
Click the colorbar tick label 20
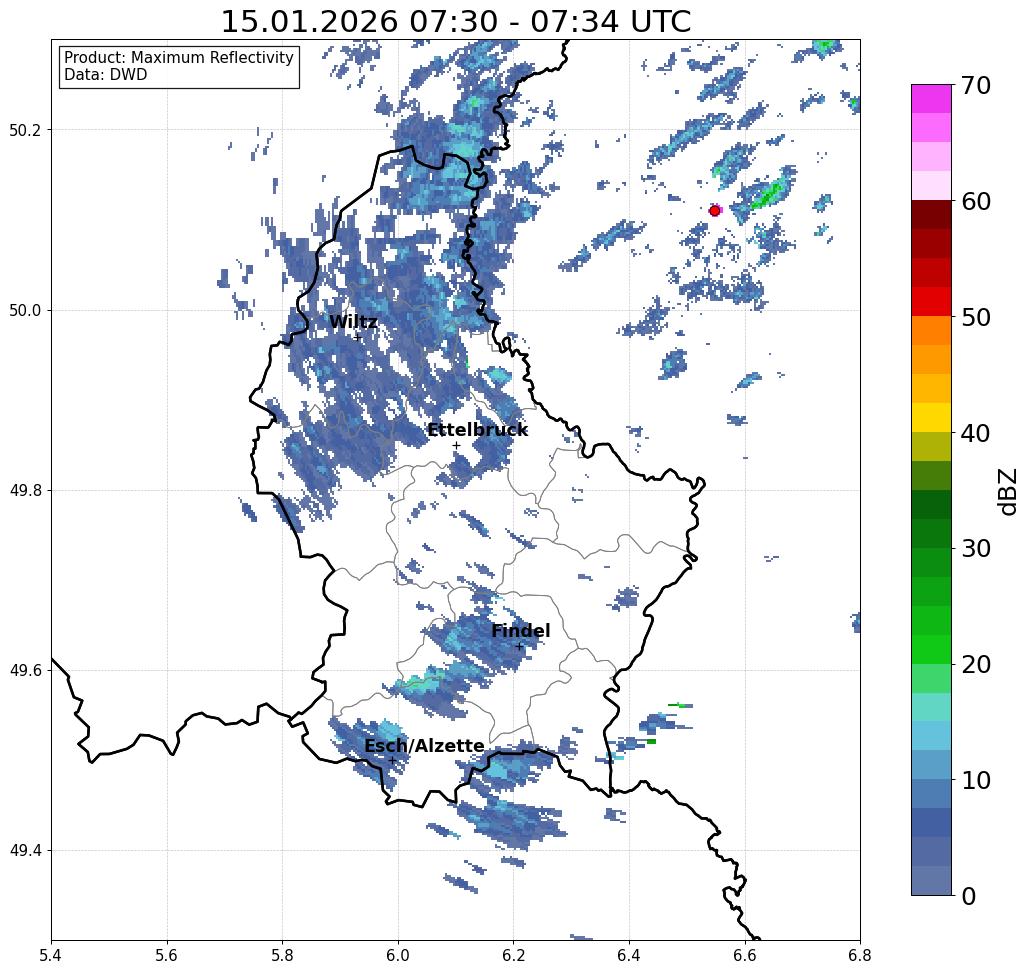click(x=976, y=665)
